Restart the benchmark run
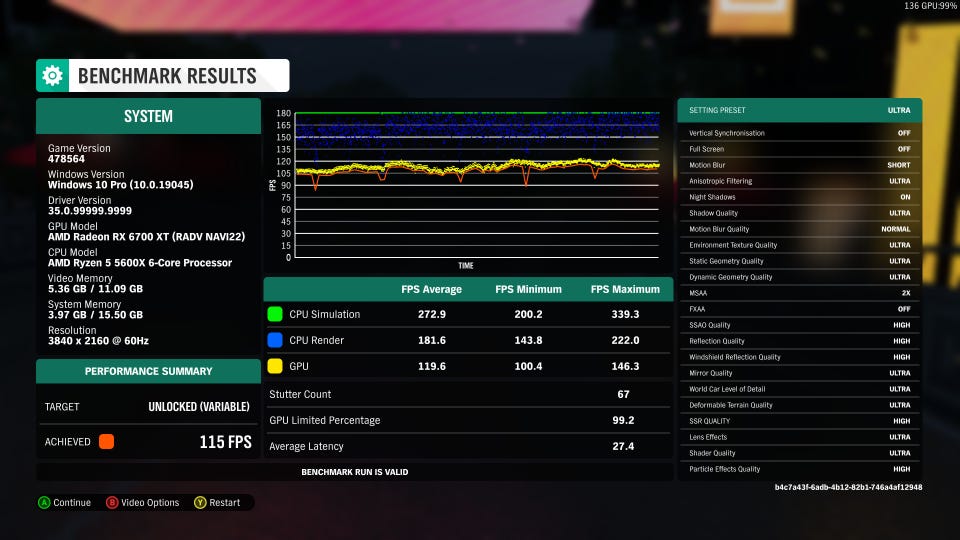Image resolution: width=960 pixels, height=540 pixels. (225, 503)
